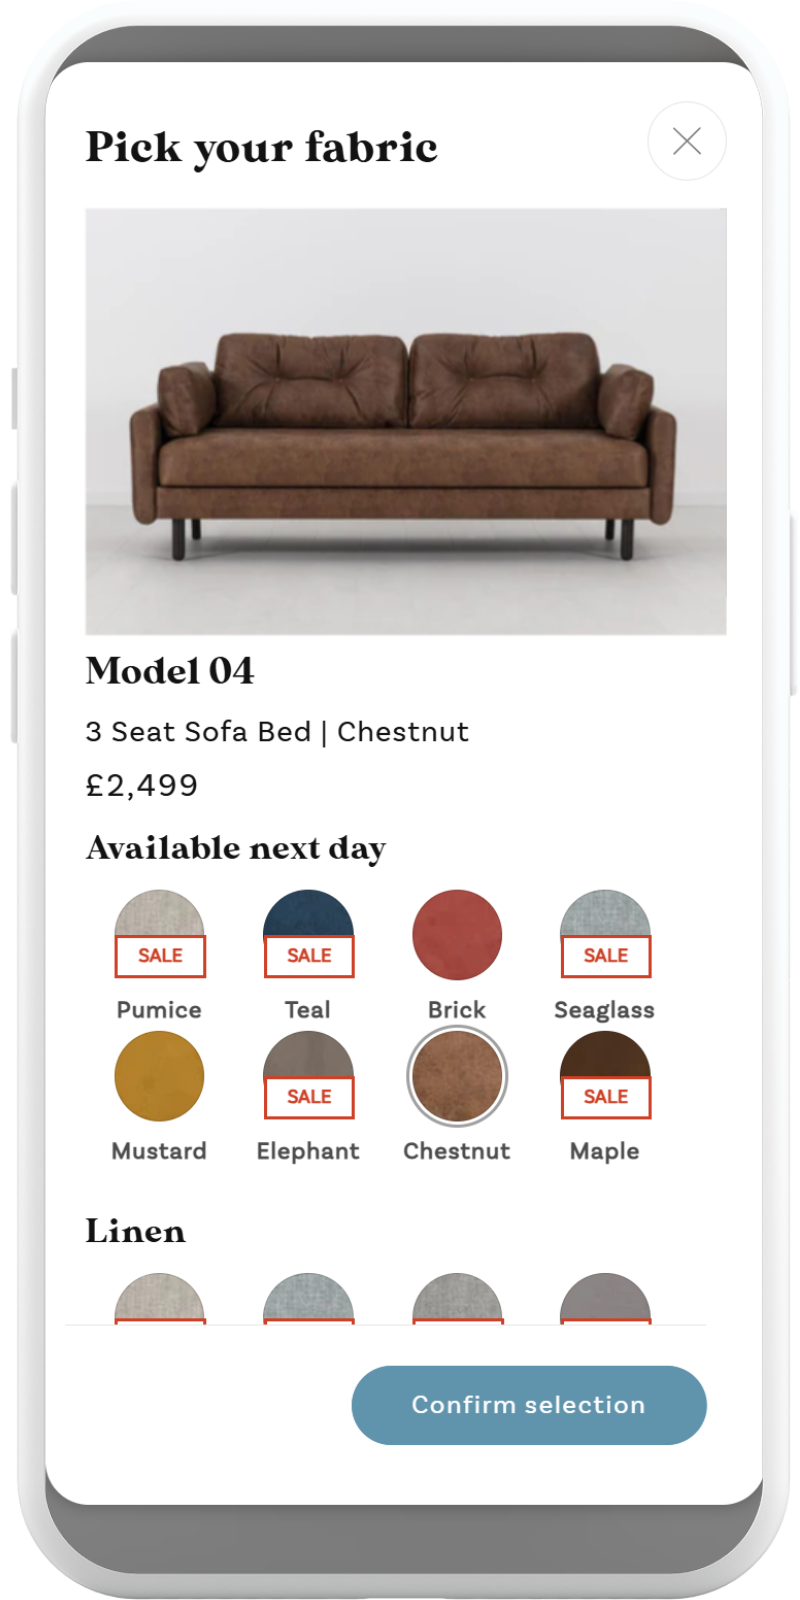Click the Model 04 product title
This screenshot has width=800, height=1600.
pos(170,671)
